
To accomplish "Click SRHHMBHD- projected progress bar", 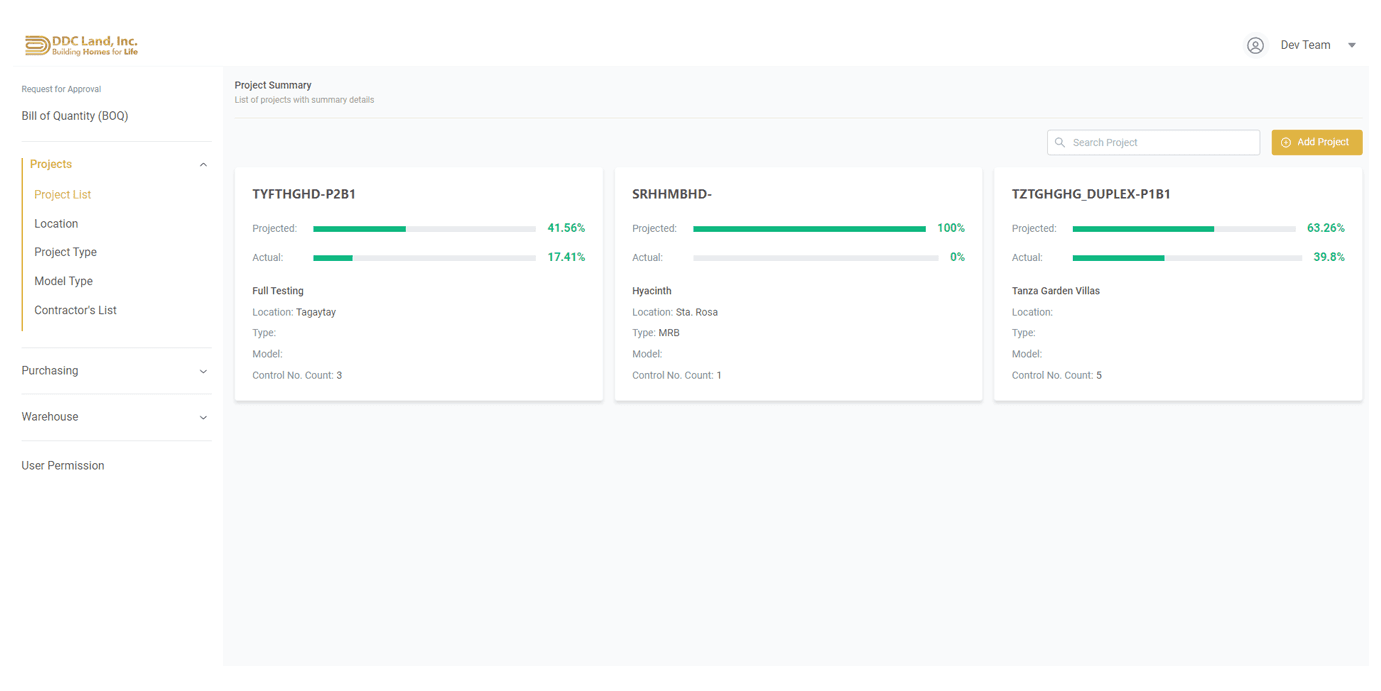I will pyautogui.click(x=809, y=229).
